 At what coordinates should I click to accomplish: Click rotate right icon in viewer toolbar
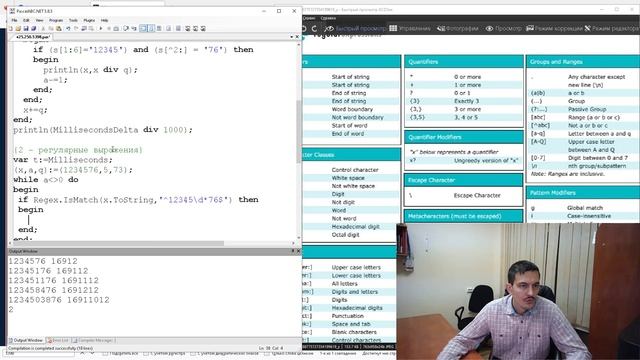pyautogui.click(x=314, y=29)
